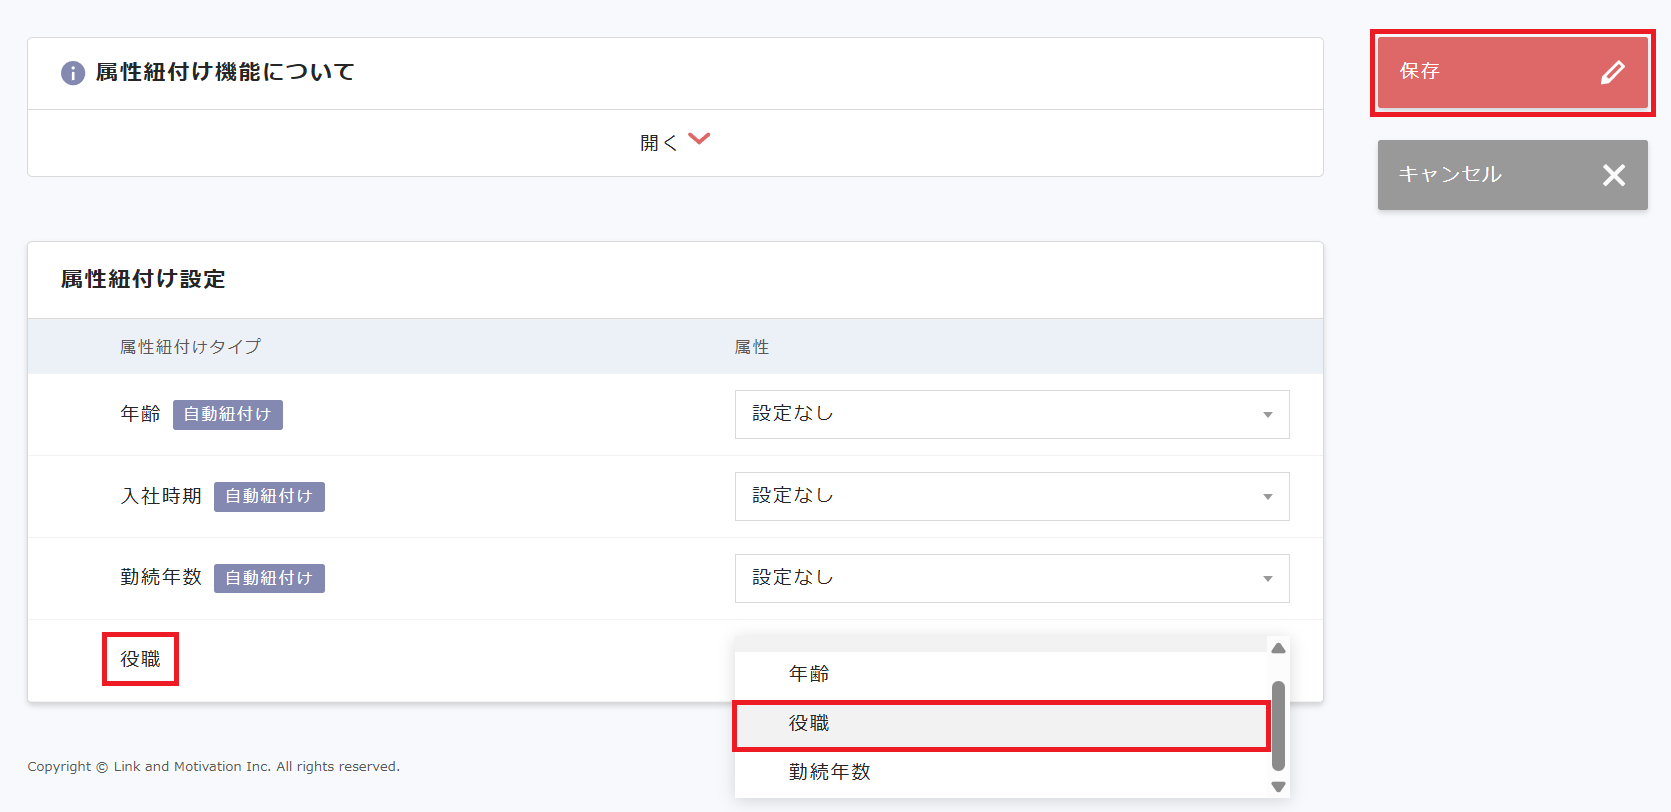The height and width of the screenshot is (812, 1671).
Task: Click the X icon on キャンセル button
Action: (x=1613, y=175)
